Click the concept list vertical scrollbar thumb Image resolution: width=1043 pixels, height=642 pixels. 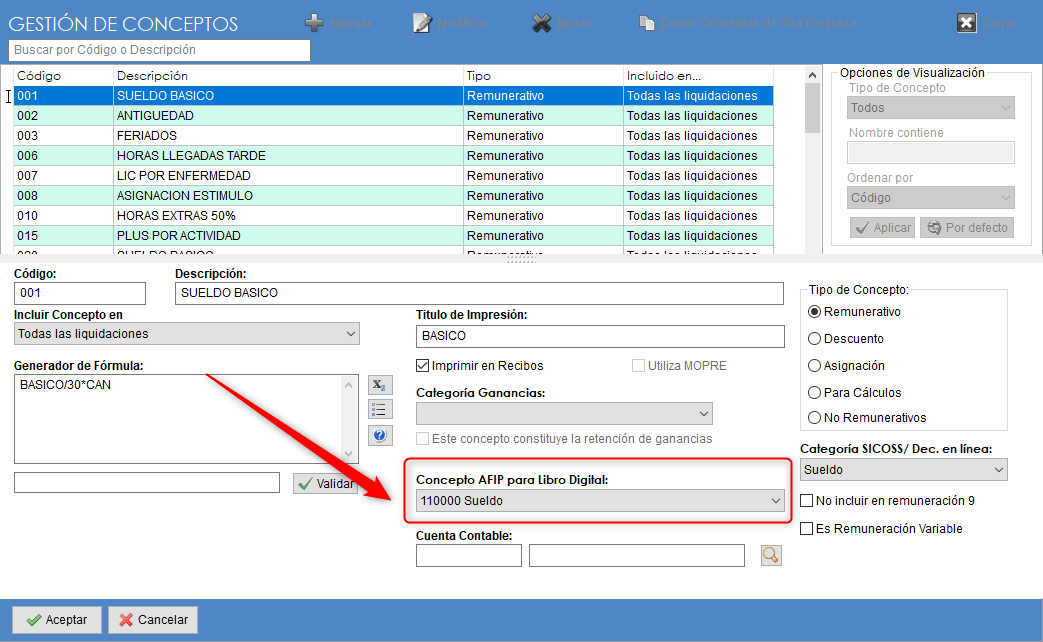click(812, 108)
